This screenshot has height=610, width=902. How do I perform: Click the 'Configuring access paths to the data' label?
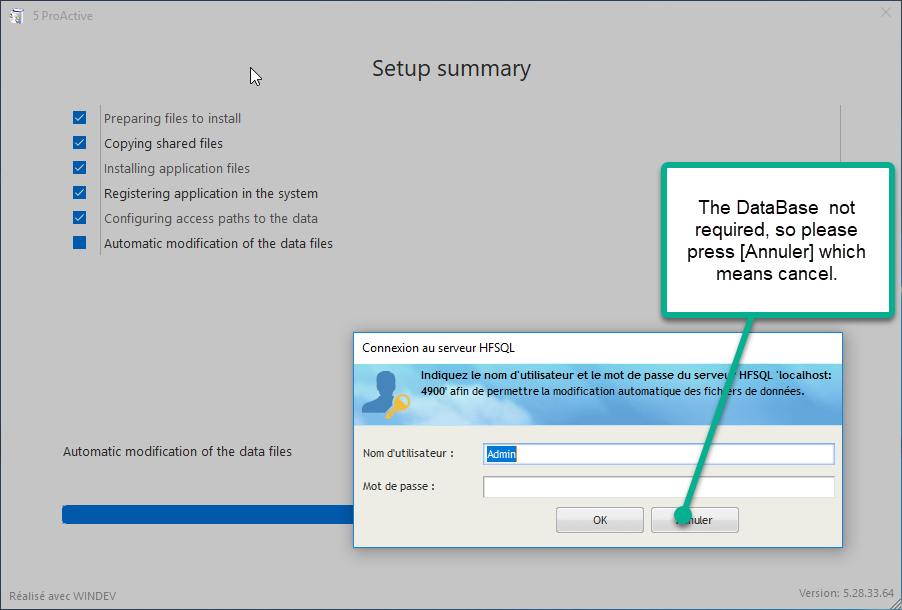211,219
